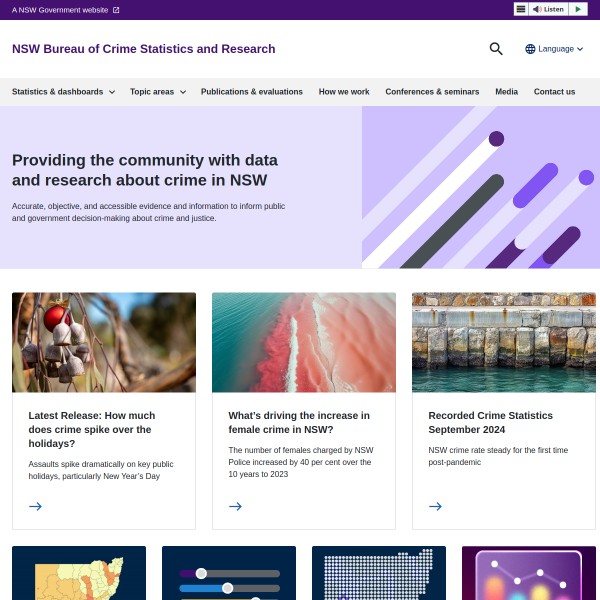Open the Listen toolbar menu icon
600x600 pixels.
521,9
